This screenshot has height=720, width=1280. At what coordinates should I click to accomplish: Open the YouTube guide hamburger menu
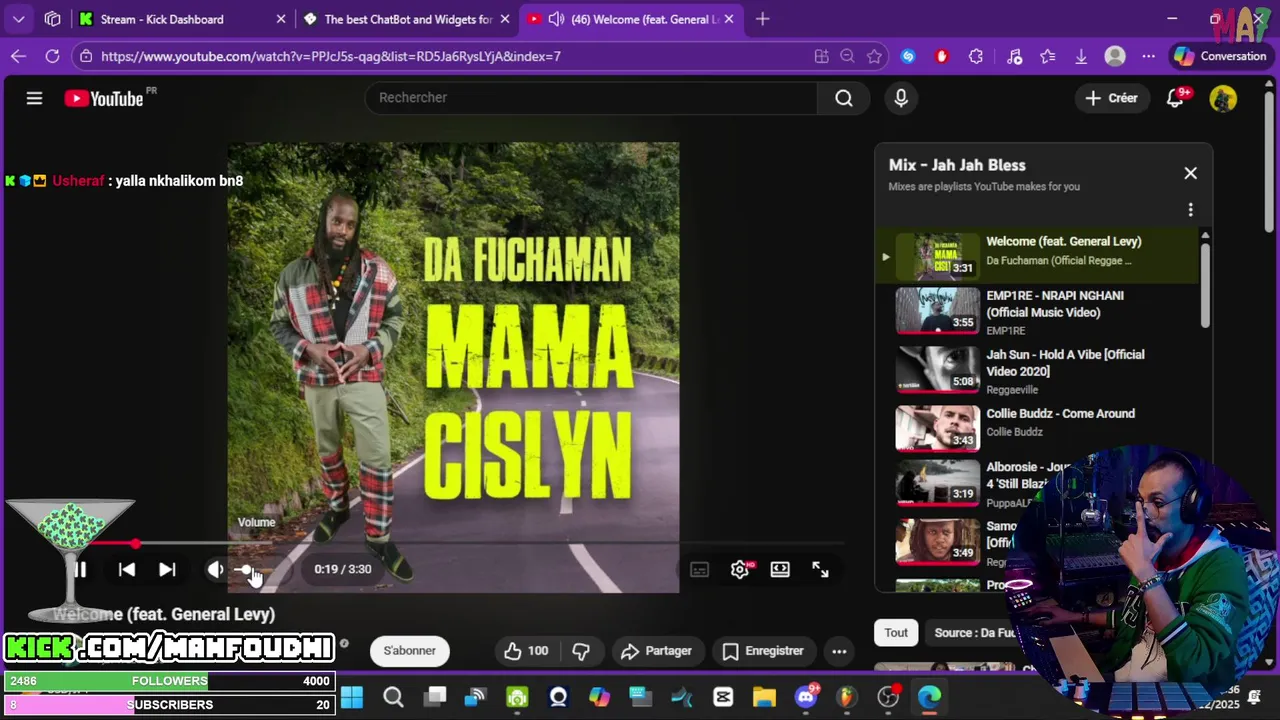tap(34, 98)
